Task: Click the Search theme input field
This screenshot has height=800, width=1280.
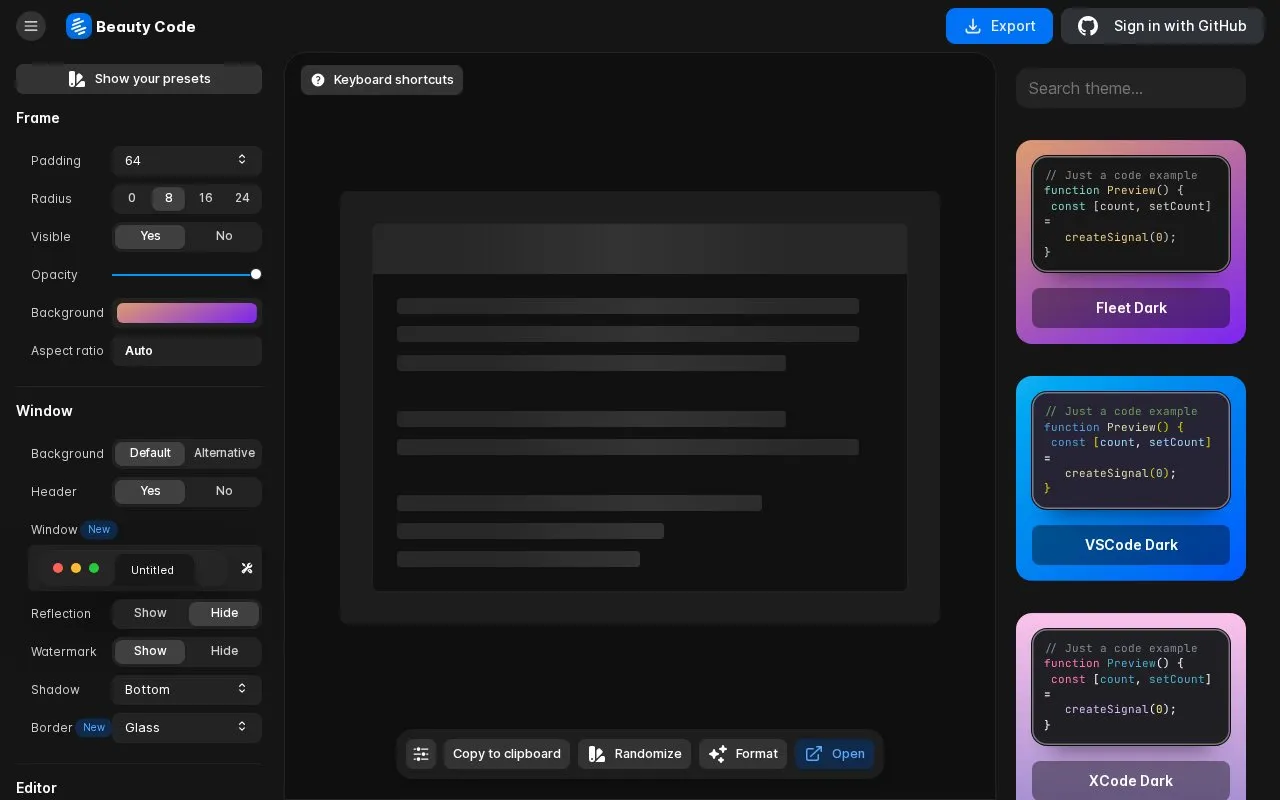Action: (x=1131, y=88)
